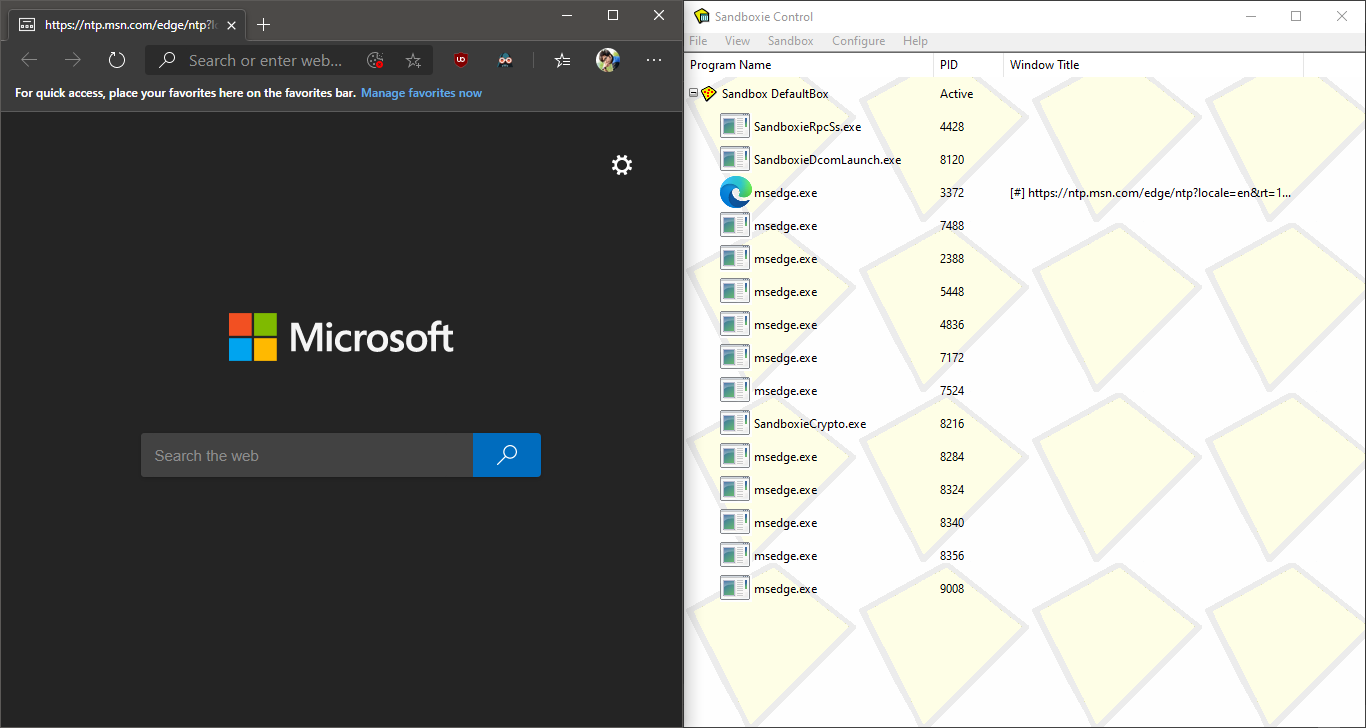Click the Microsoft logo on the page
Image resolution: width=1366 pixels, height=728 pixels.
[341, 337]
